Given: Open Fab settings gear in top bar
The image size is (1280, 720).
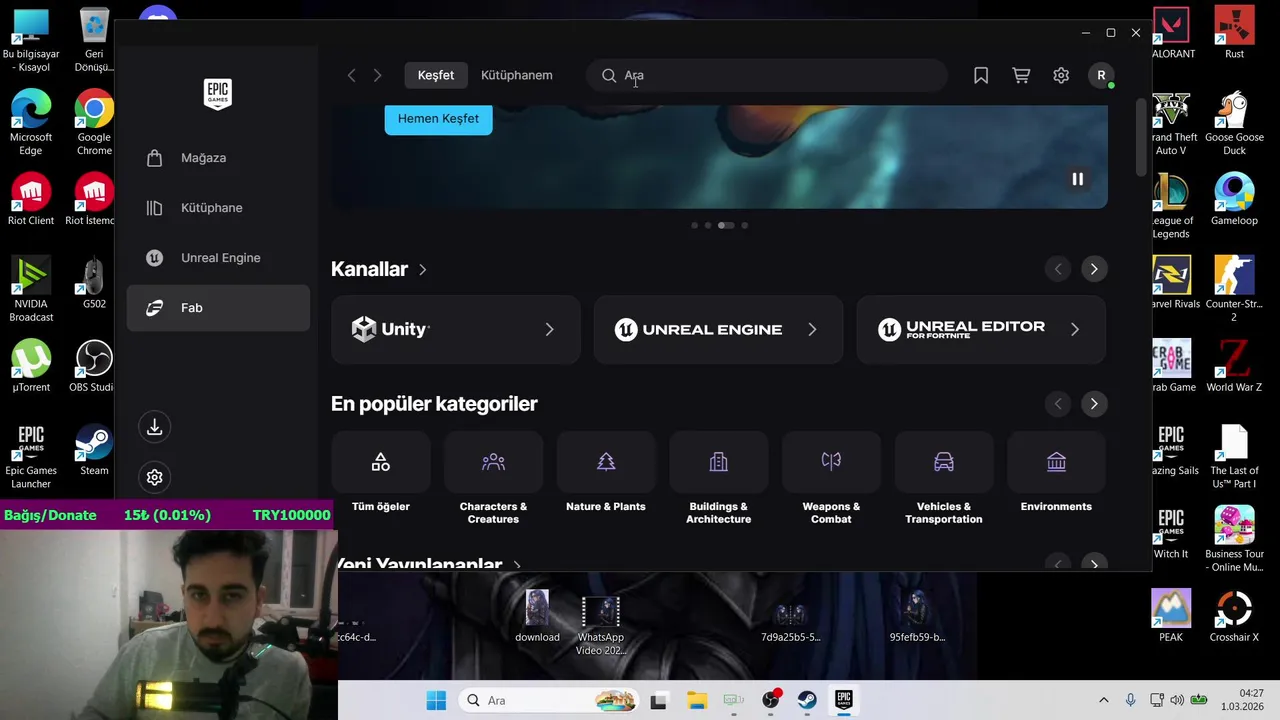Looking at the screenshot, I should pos(1061,75).
